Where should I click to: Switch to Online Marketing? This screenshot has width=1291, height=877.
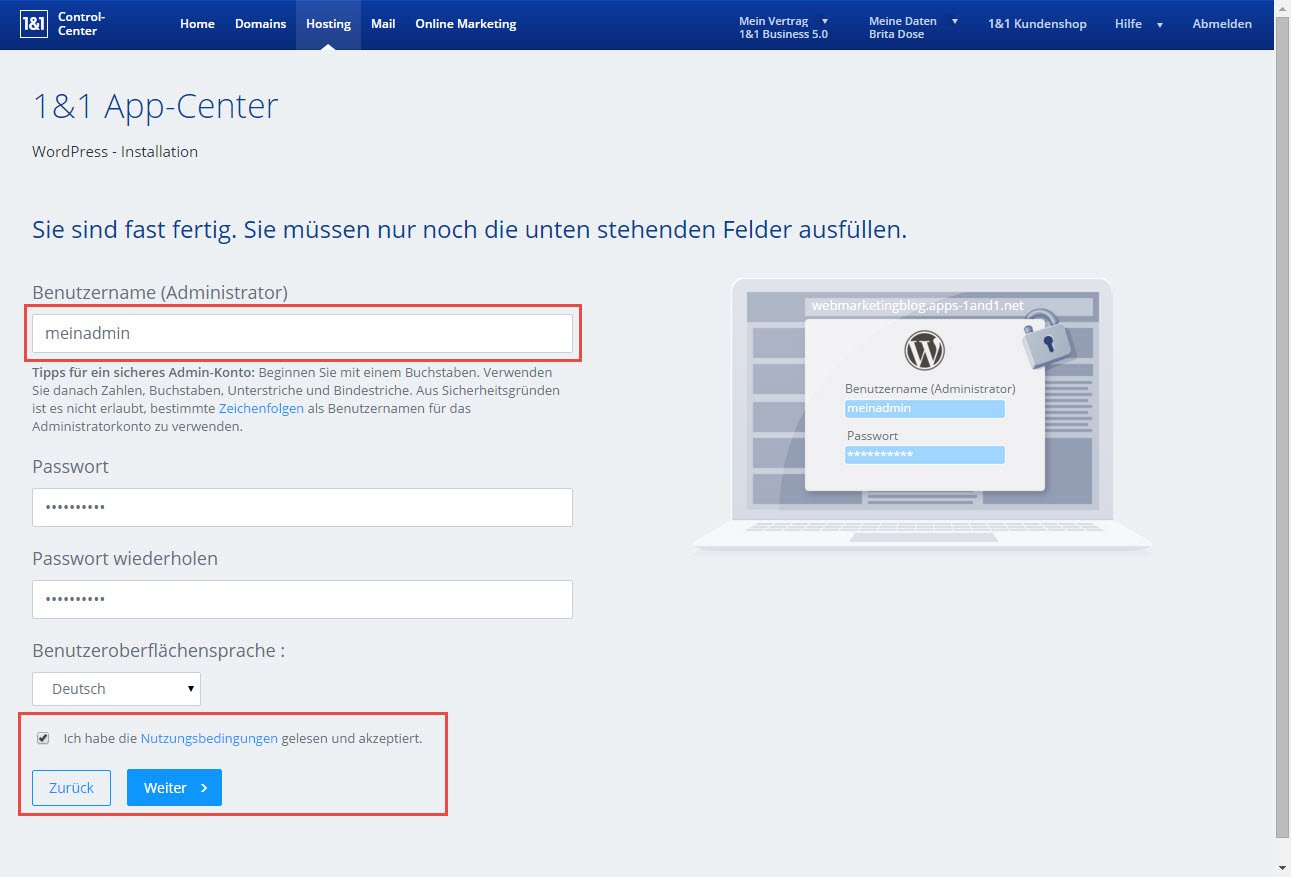[x=465, y=24]
